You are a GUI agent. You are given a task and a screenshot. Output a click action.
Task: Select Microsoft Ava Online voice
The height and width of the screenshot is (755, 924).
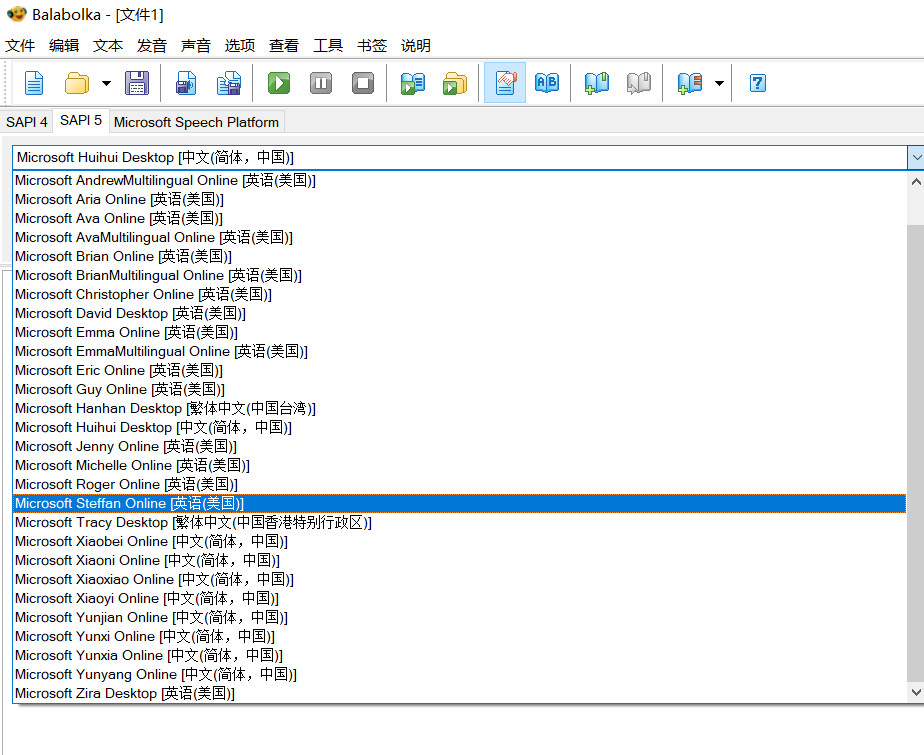click(x=460, y=218)
